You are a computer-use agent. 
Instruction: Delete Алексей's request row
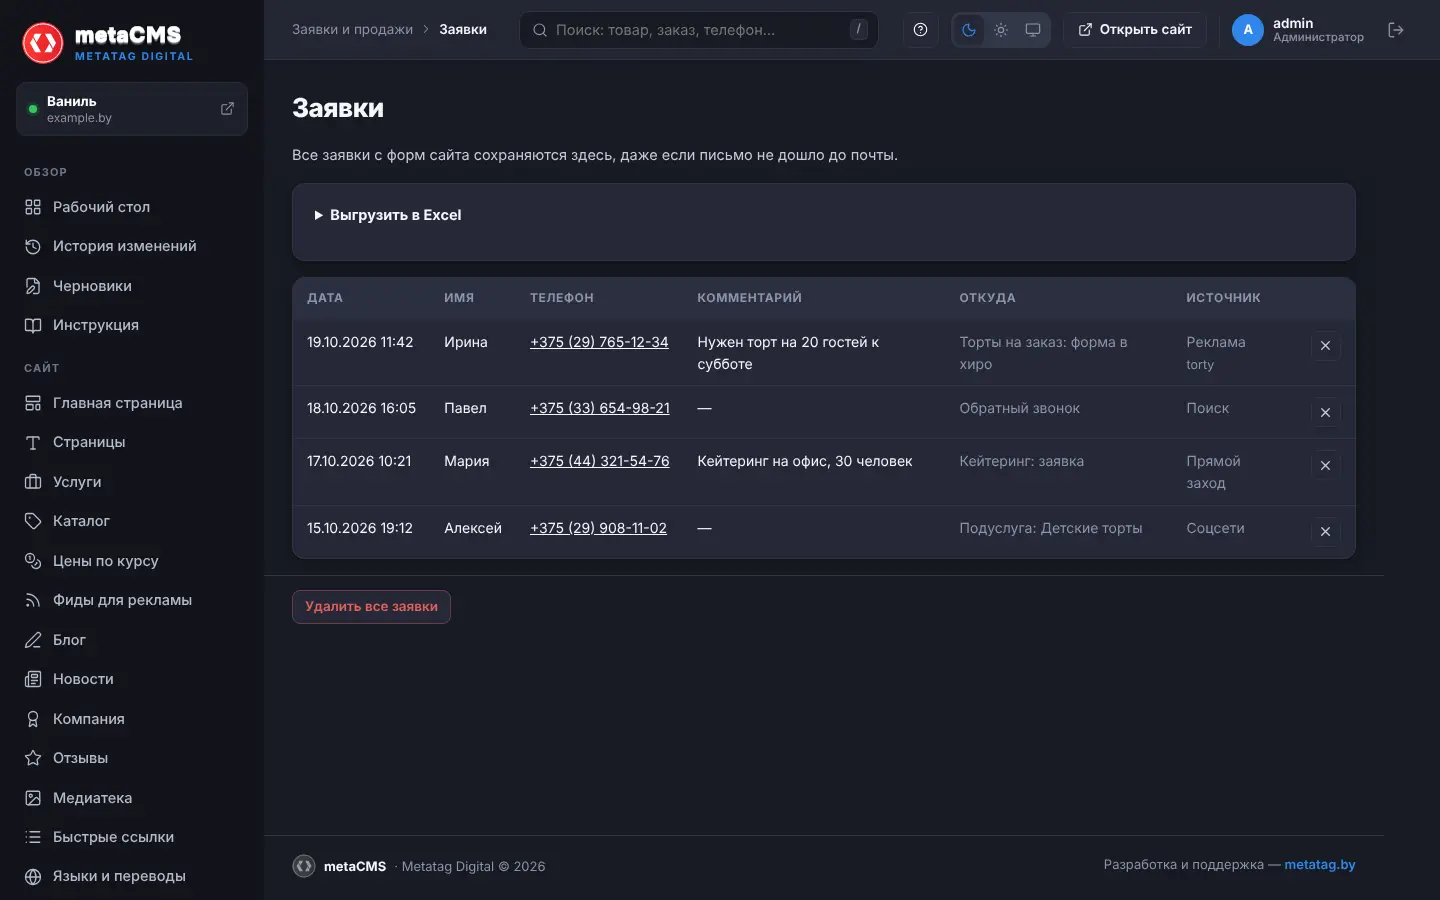1325,532
